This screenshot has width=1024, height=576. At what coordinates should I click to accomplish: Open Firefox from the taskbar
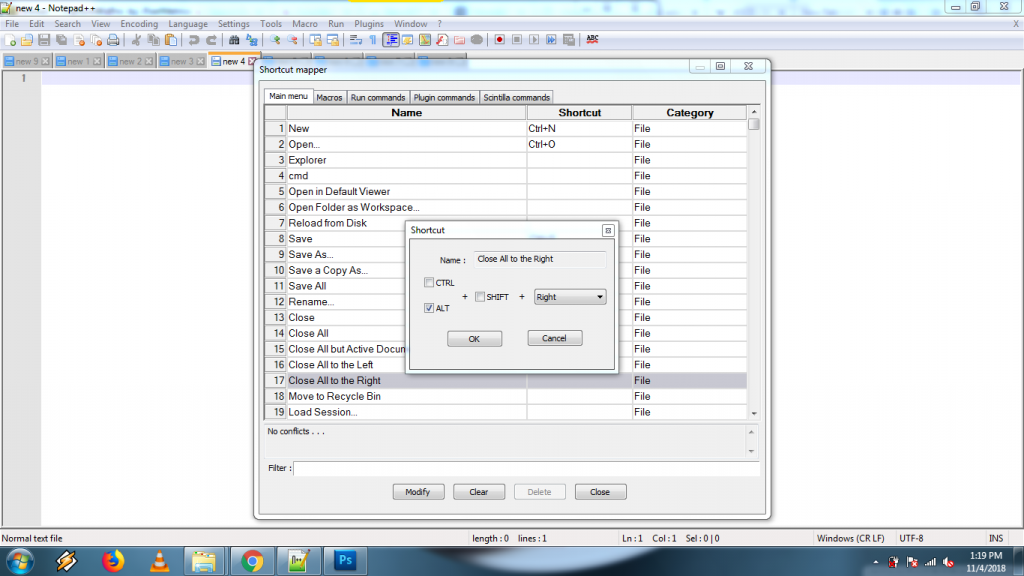(x=113, y=561)
